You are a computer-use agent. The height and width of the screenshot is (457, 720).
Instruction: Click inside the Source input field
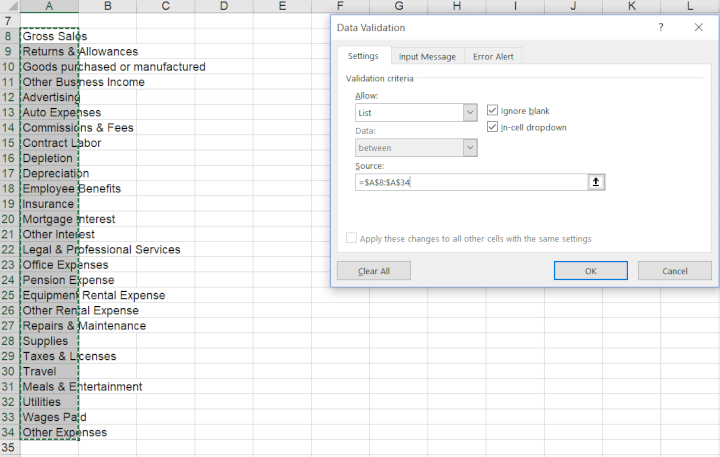(x=471, y=182)
